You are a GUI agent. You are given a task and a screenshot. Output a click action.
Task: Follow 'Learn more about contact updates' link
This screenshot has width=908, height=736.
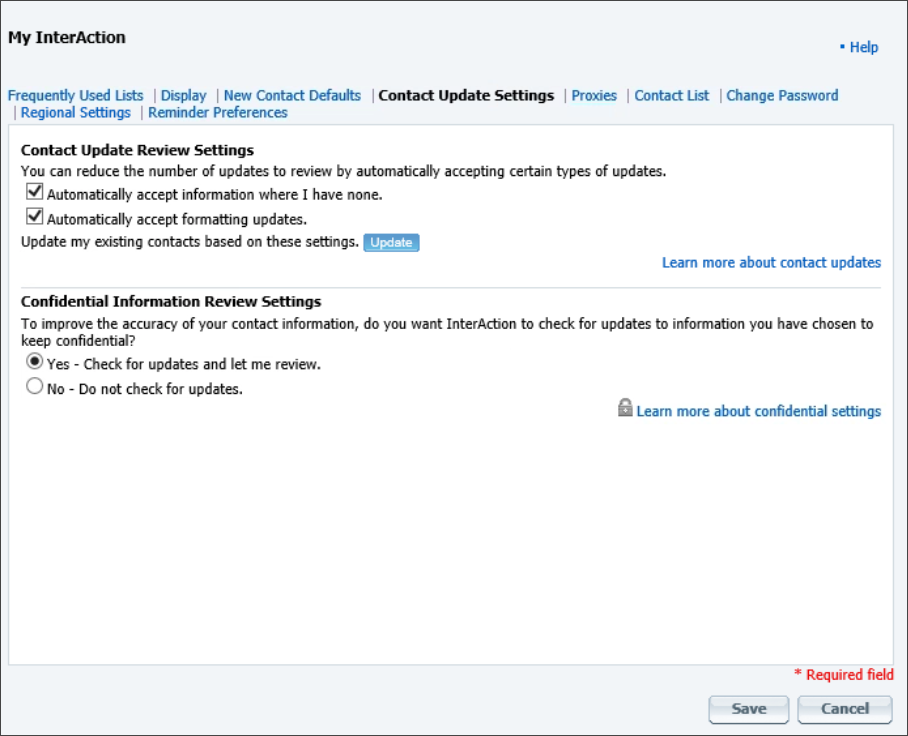[771, 263]
